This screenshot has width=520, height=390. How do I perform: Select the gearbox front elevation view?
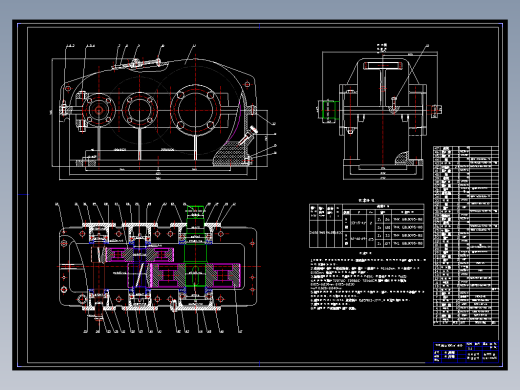tap(163, 112)
